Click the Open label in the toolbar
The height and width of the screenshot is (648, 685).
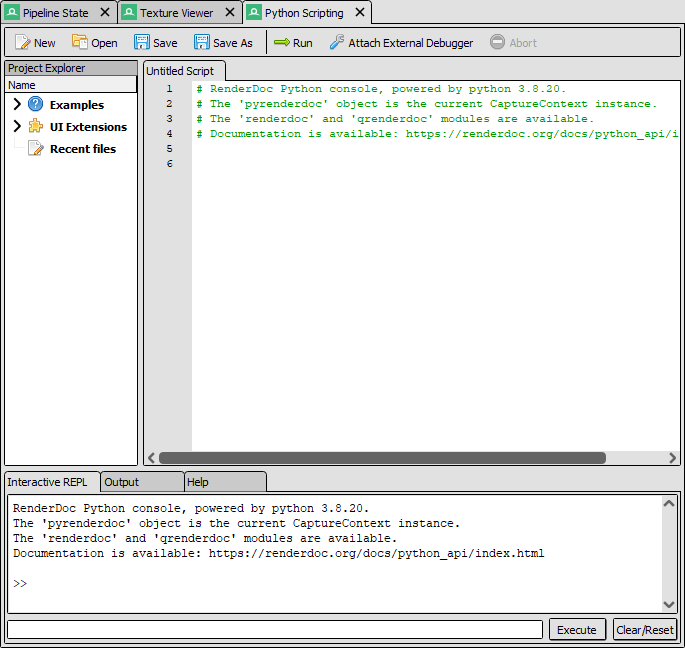click(104, 43)
